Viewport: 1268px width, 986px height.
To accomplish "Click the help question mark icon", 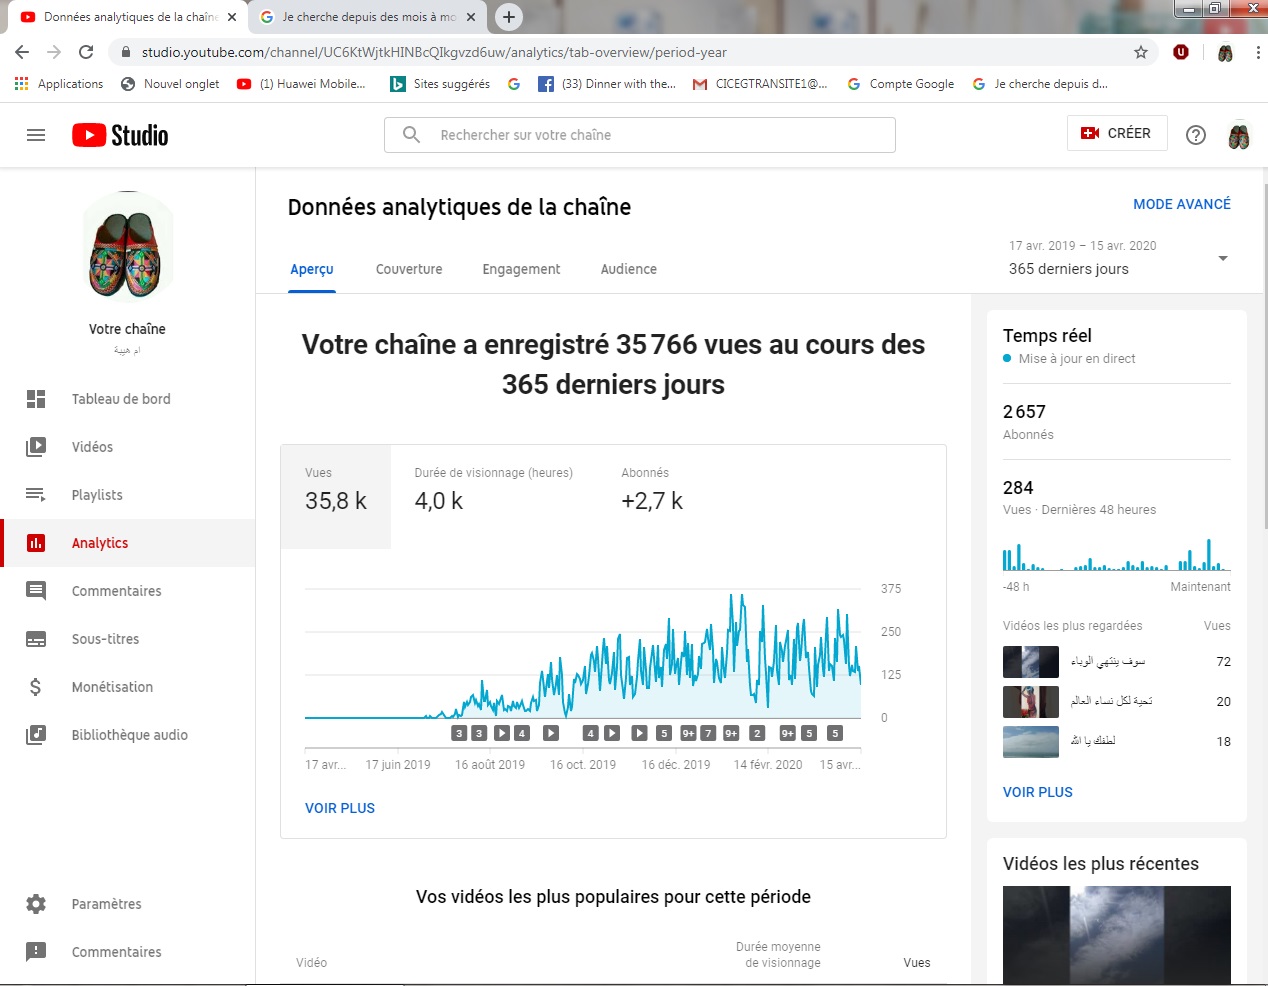I will [1196, 134].
